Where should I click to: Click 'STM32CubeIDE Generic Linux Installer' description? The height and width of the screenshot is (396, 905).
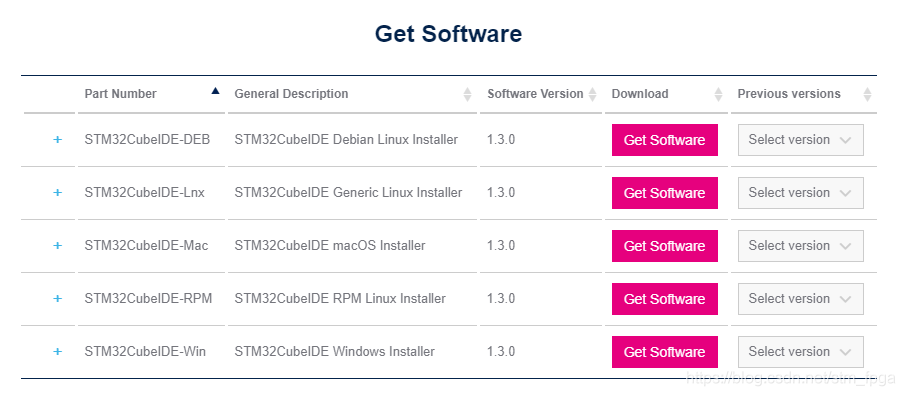348,193
